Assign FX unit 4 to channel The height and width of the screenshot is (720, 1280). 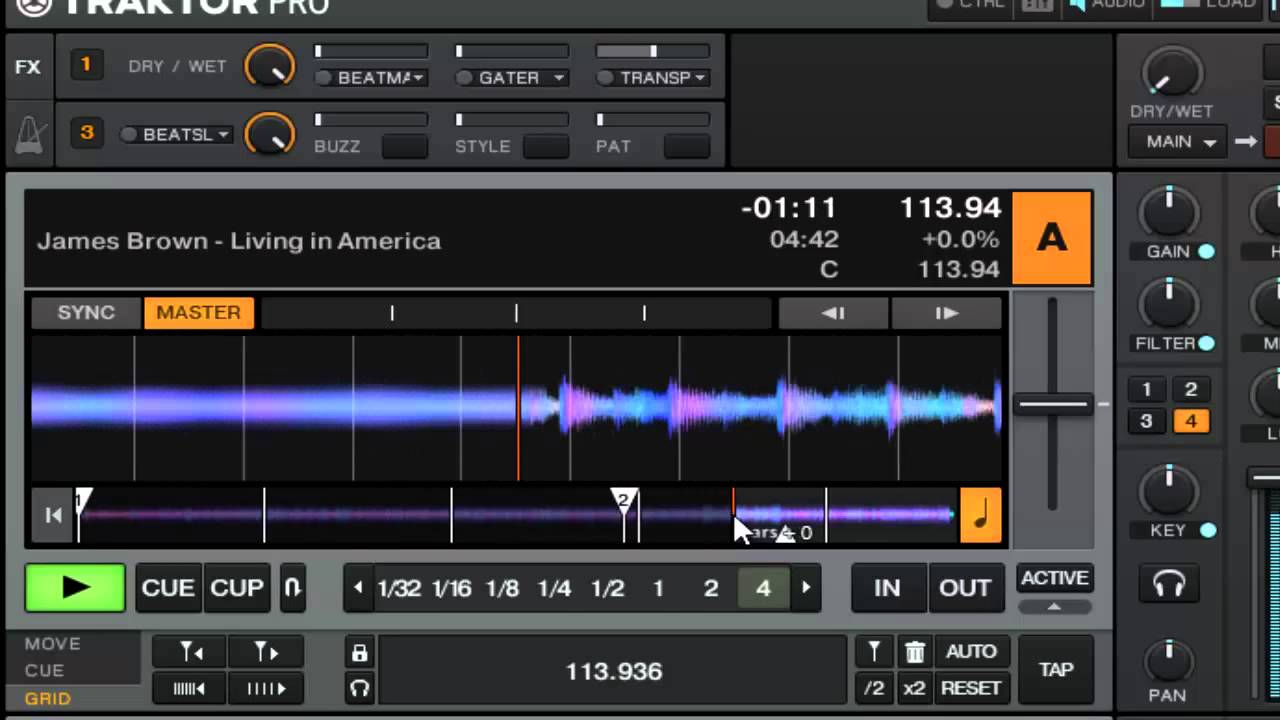1190,421
